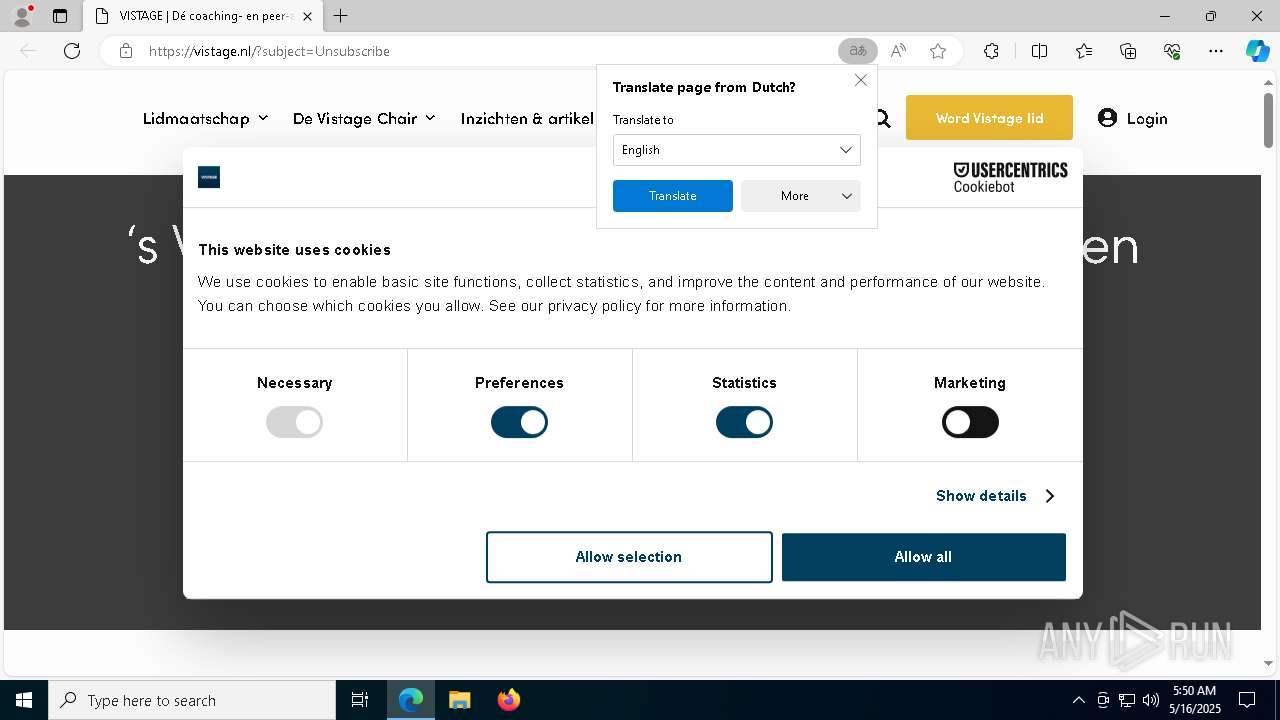This screenshot has width=1280, height=720.
Task: View site information lock icon
Action: (x=126, y=51)
